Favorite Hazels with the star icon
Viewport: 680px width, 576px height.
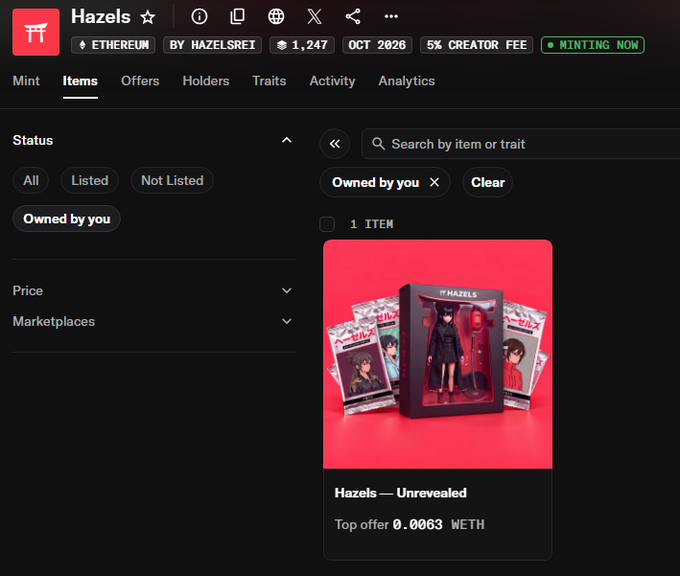click(148, 17)
